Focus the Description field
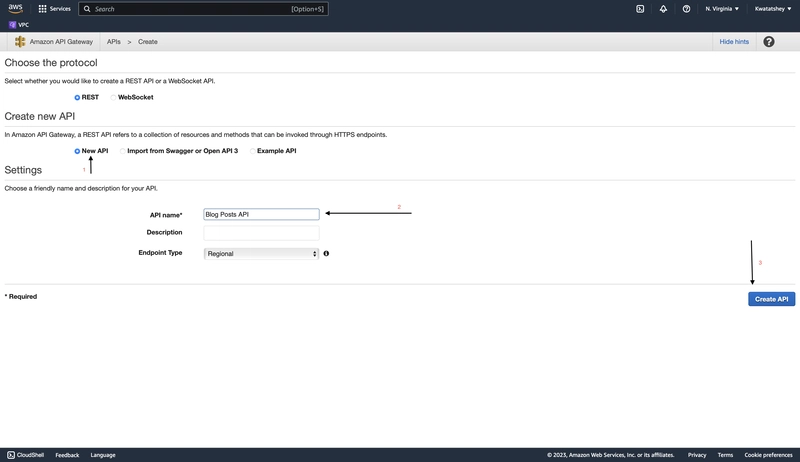The height and width of the screenshot is (462, 800). pos(261,233)
